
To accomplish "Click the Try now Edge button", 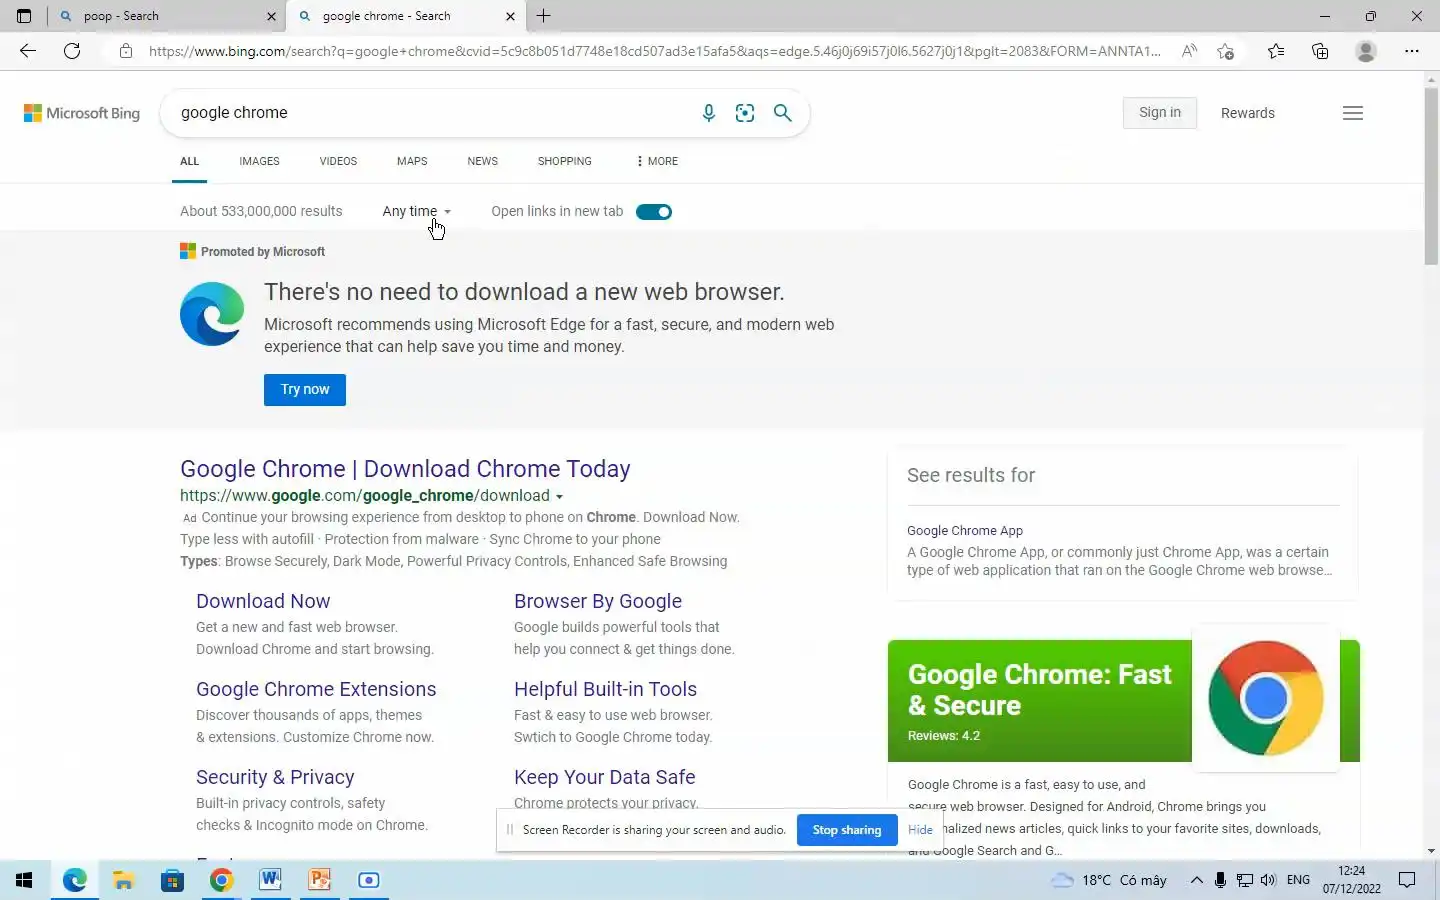I will coord(305,390).
